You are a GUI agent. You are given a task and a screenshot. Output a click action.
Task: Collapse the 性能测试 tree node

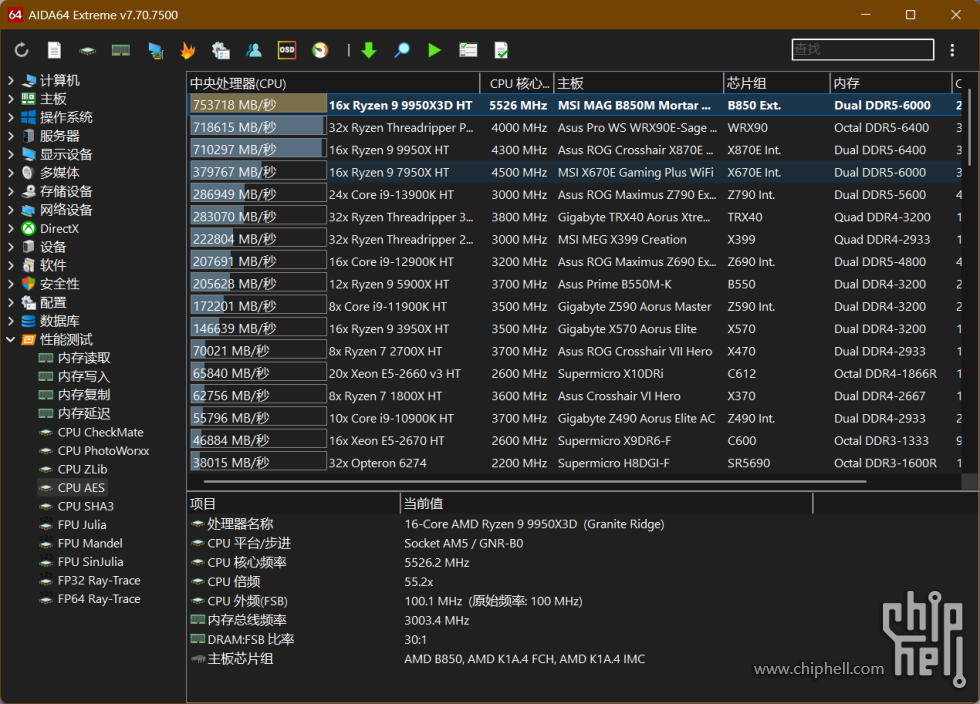point(11,339)
